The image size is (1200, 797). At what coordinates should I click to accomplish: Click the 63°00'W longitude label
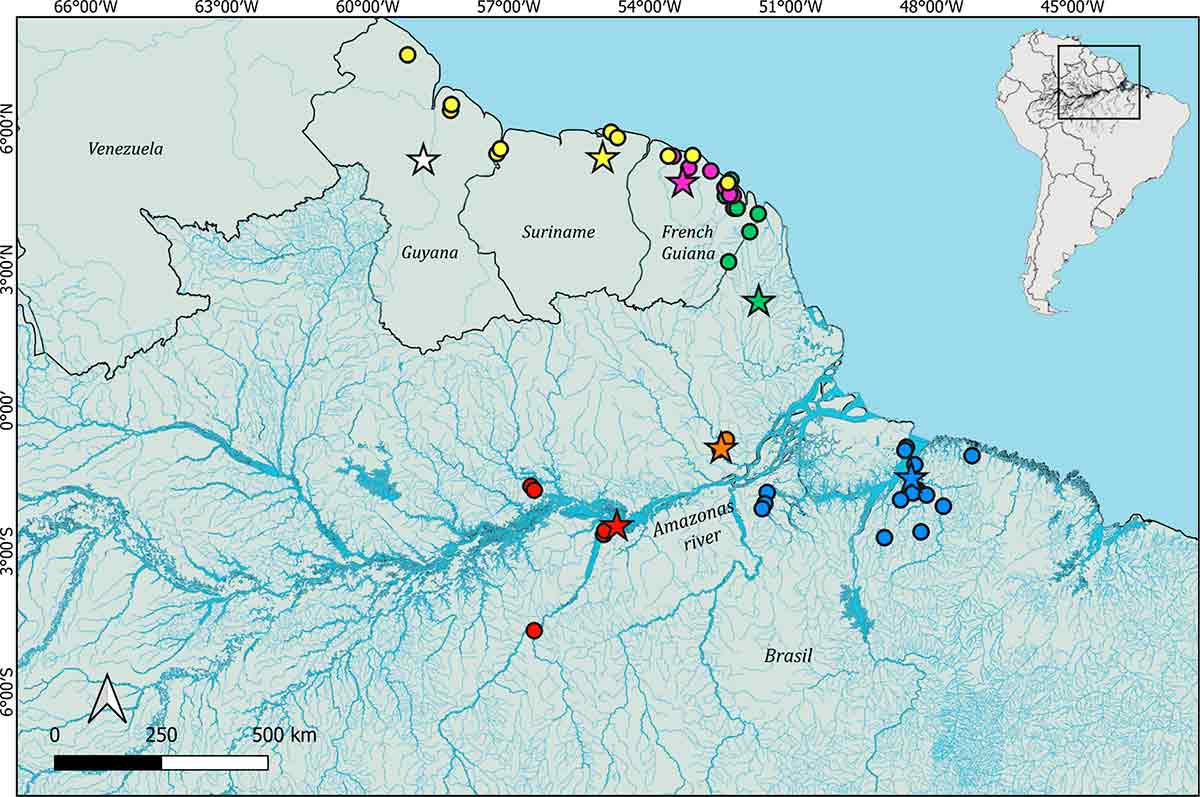click(229, 9)
